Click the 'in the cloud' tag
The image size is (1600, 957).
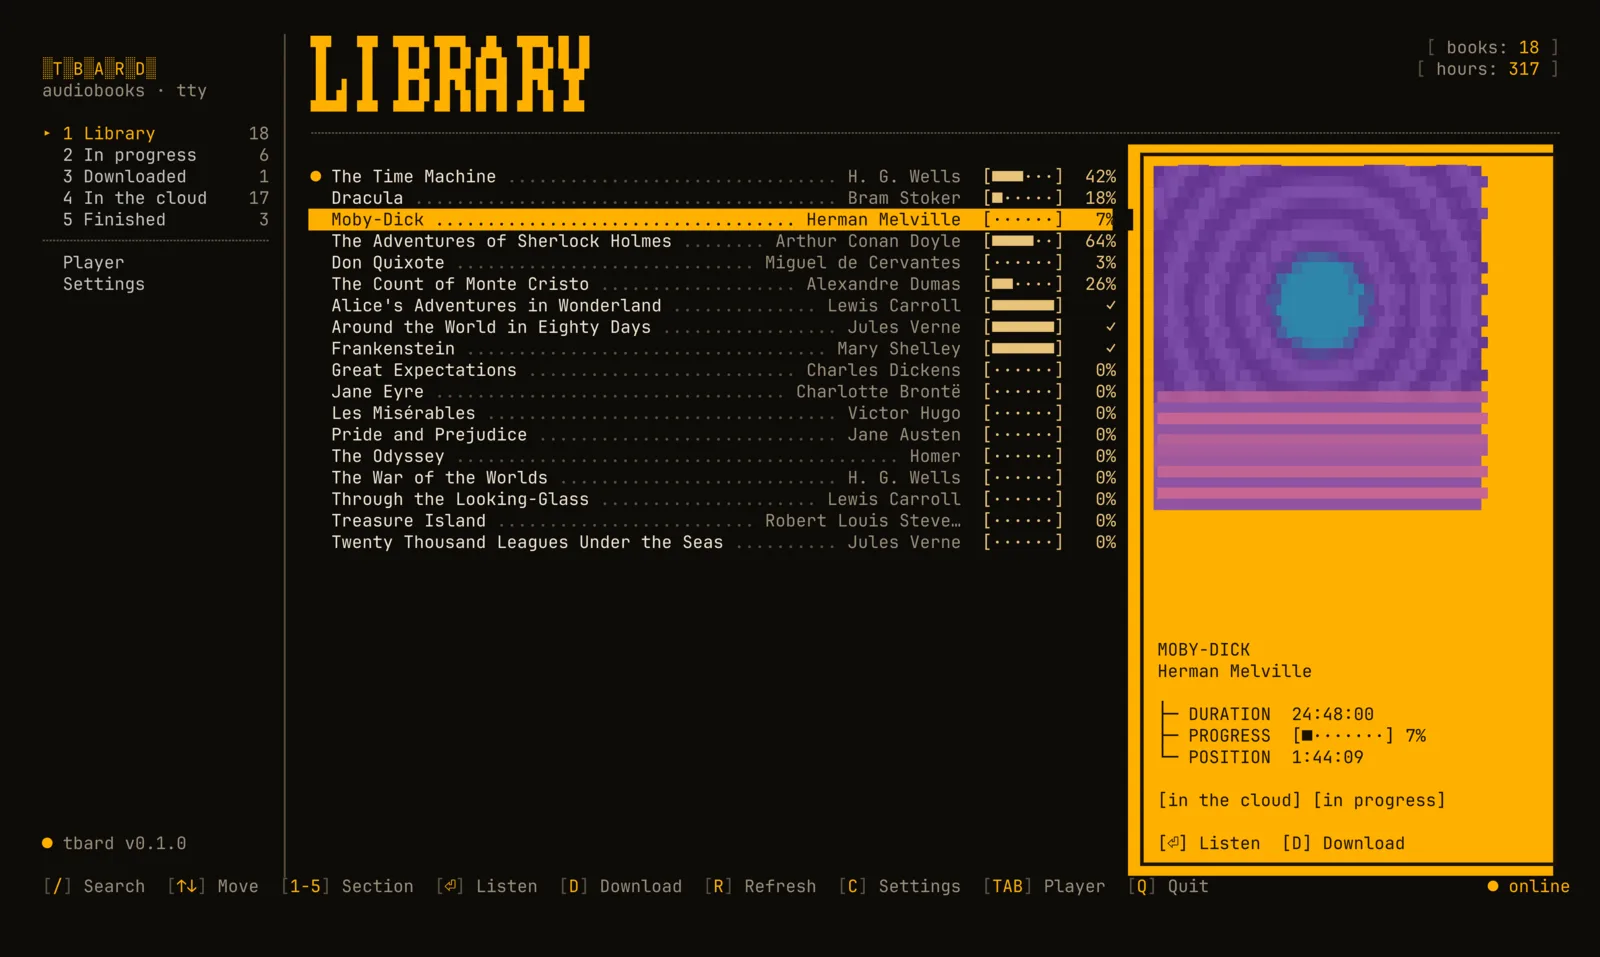point(1229,800)
